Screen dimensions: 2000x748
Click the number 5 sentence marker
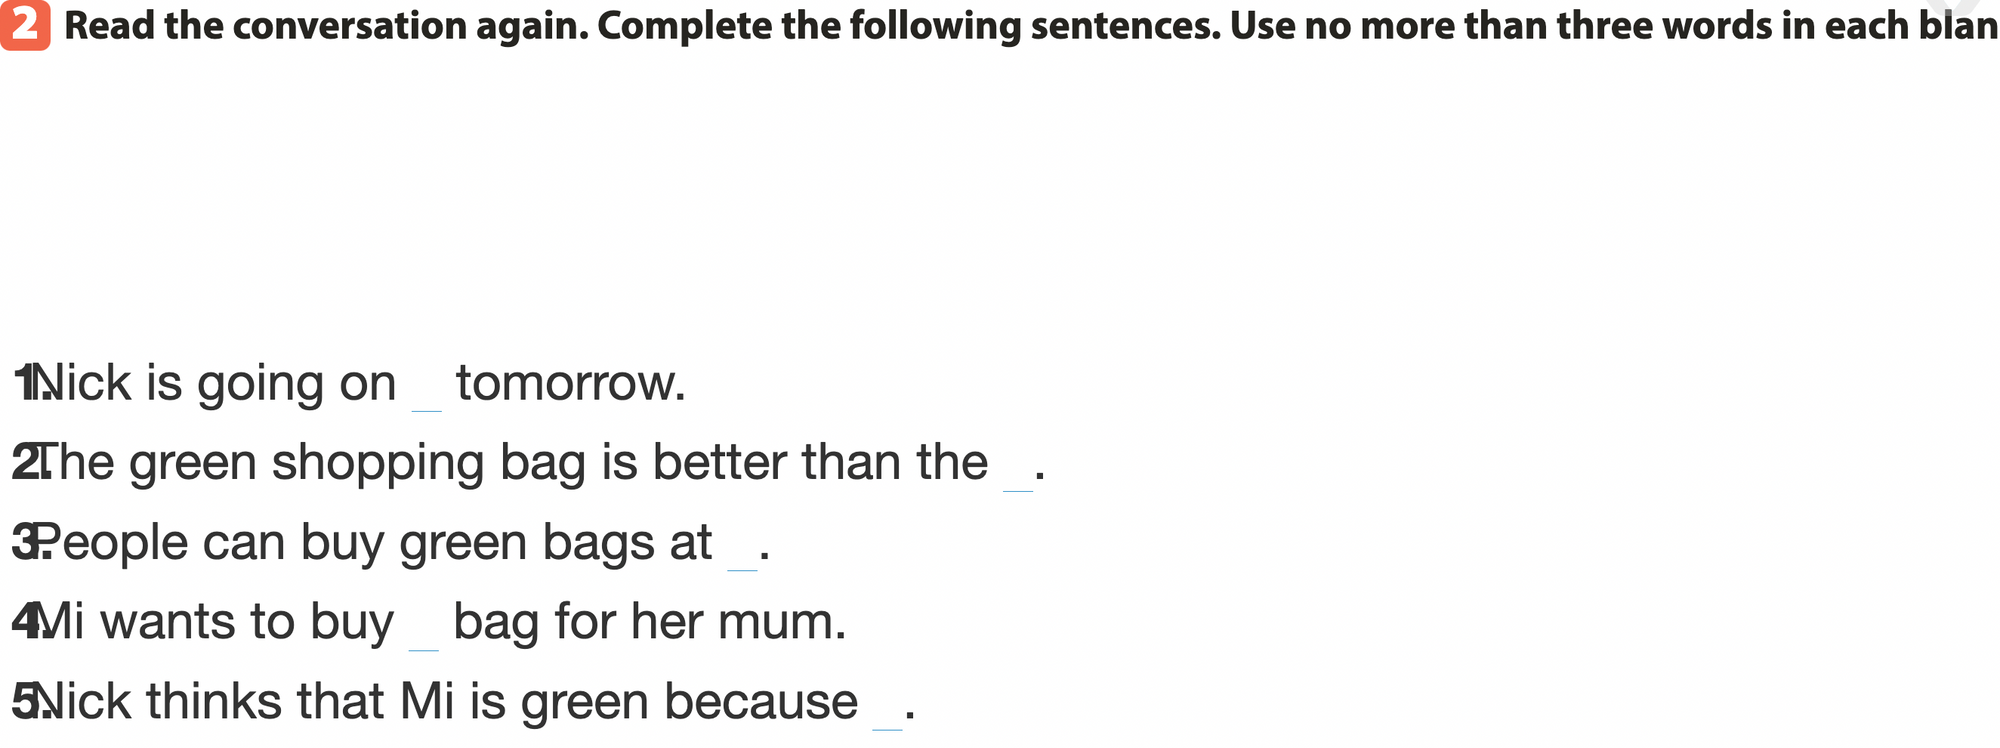pyautogui.click(x=22, y=702)
